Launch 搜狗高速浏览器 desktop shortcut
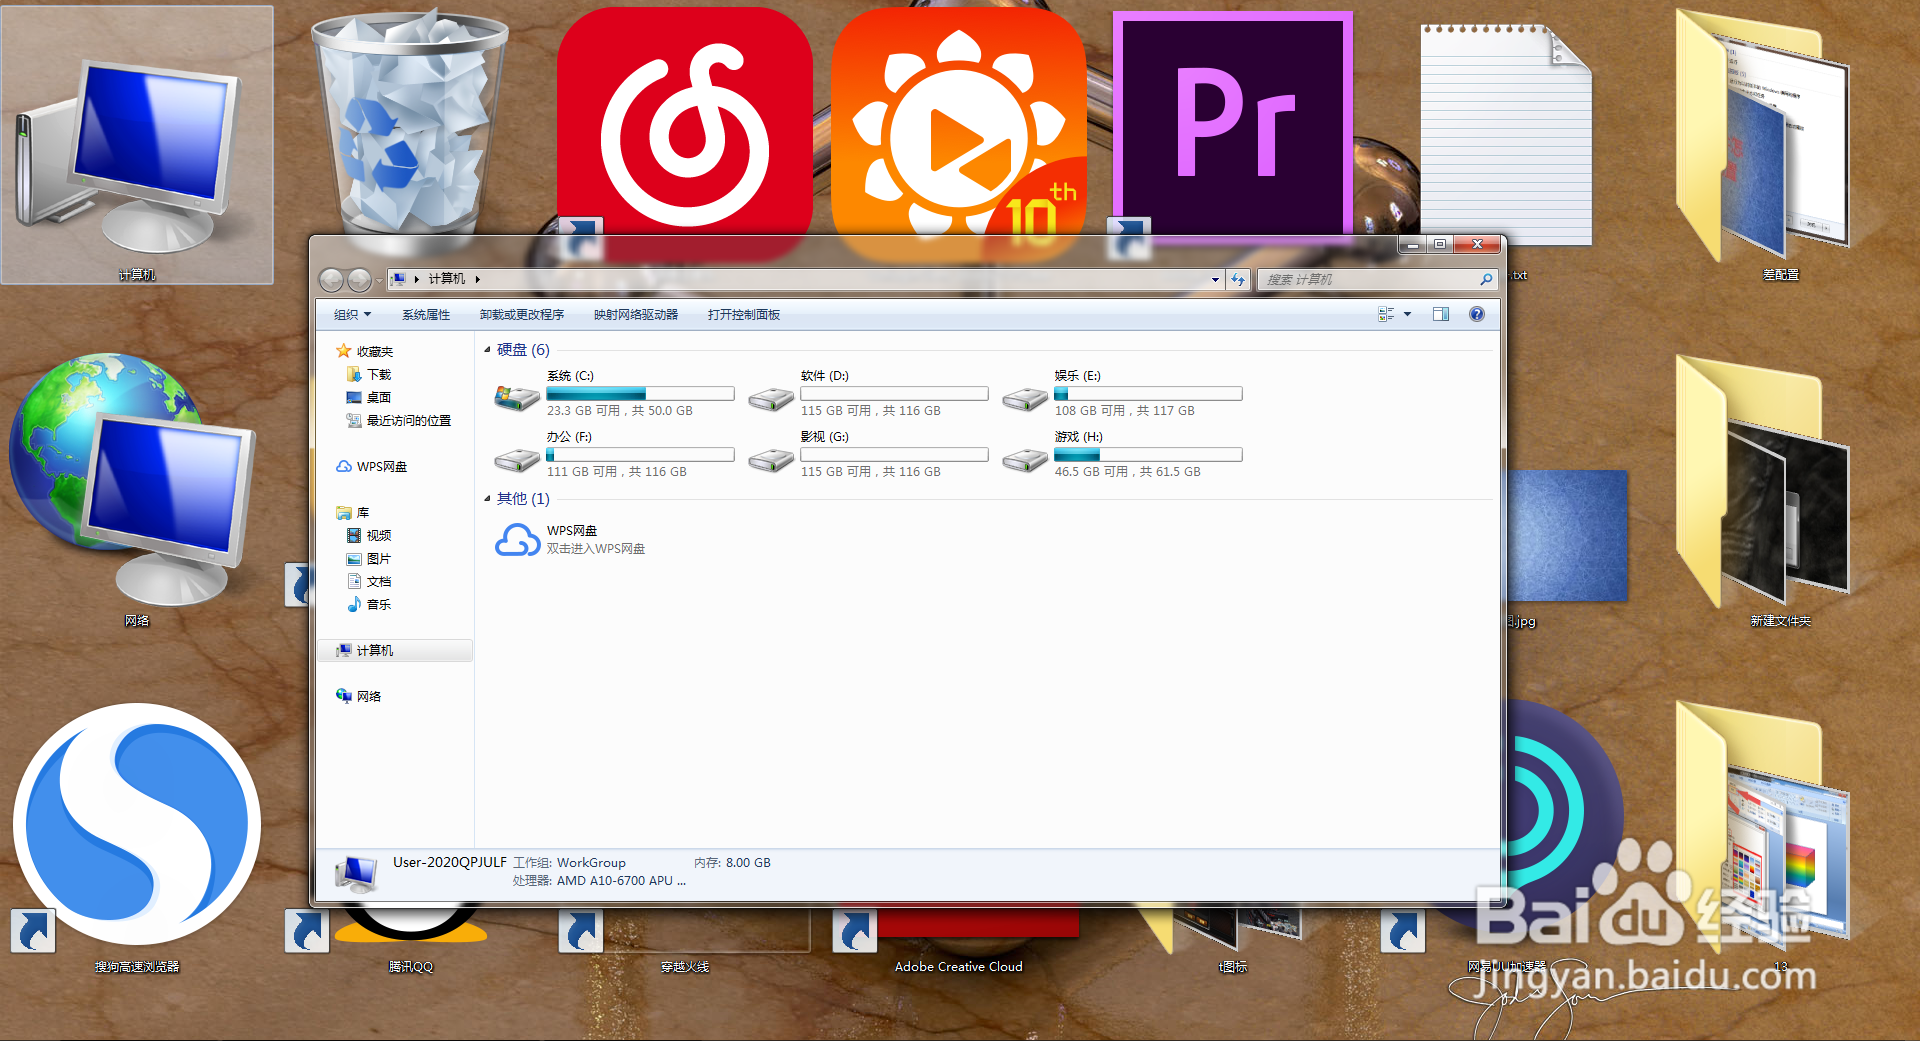 pyautogui.click(x=137, y=838)
